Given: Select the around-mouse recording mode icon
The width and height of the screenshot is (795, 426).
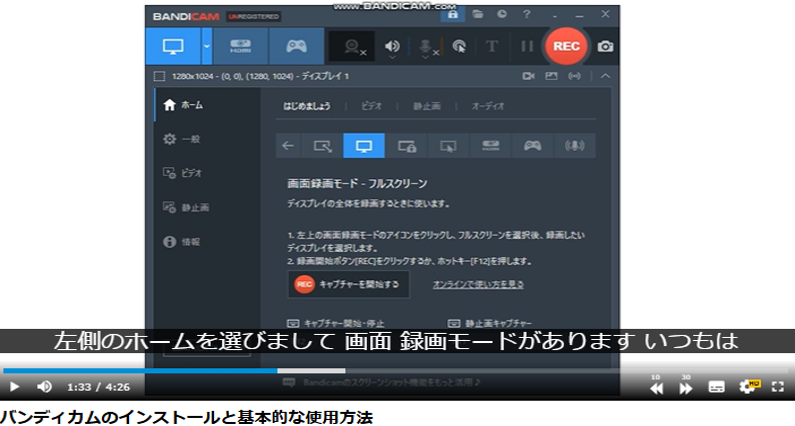Looking at the screenshot, I should (448, 146).
